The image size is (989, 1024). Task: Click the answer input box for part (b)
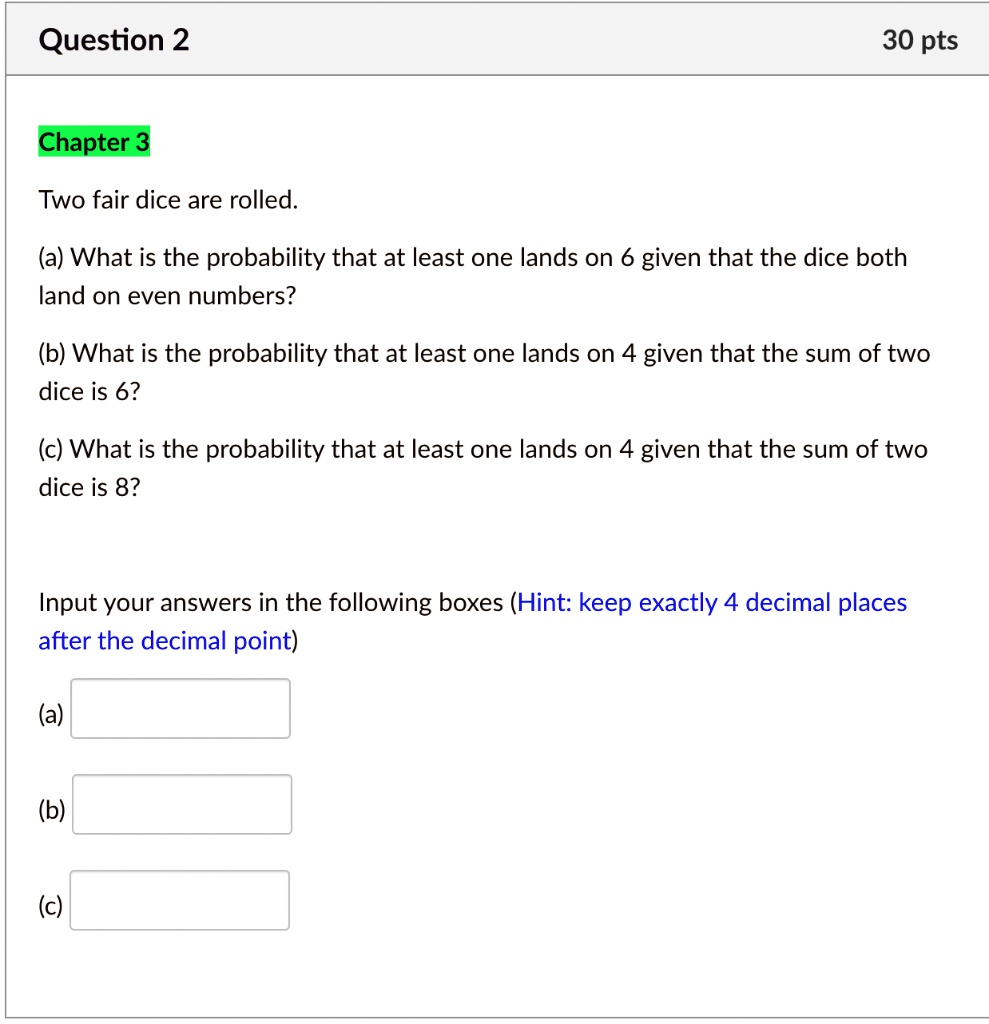pyautogui.click(x=181, y=804)
